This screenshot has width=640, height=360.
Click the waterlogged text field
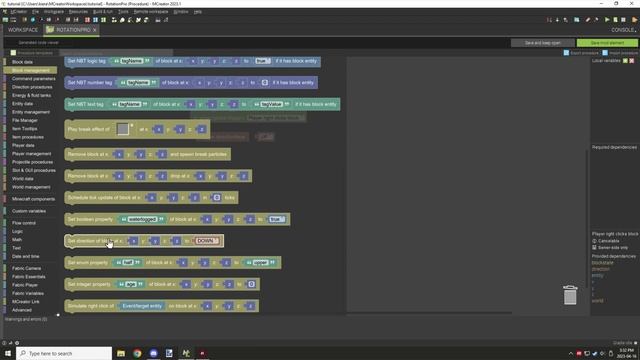(142, 219)
